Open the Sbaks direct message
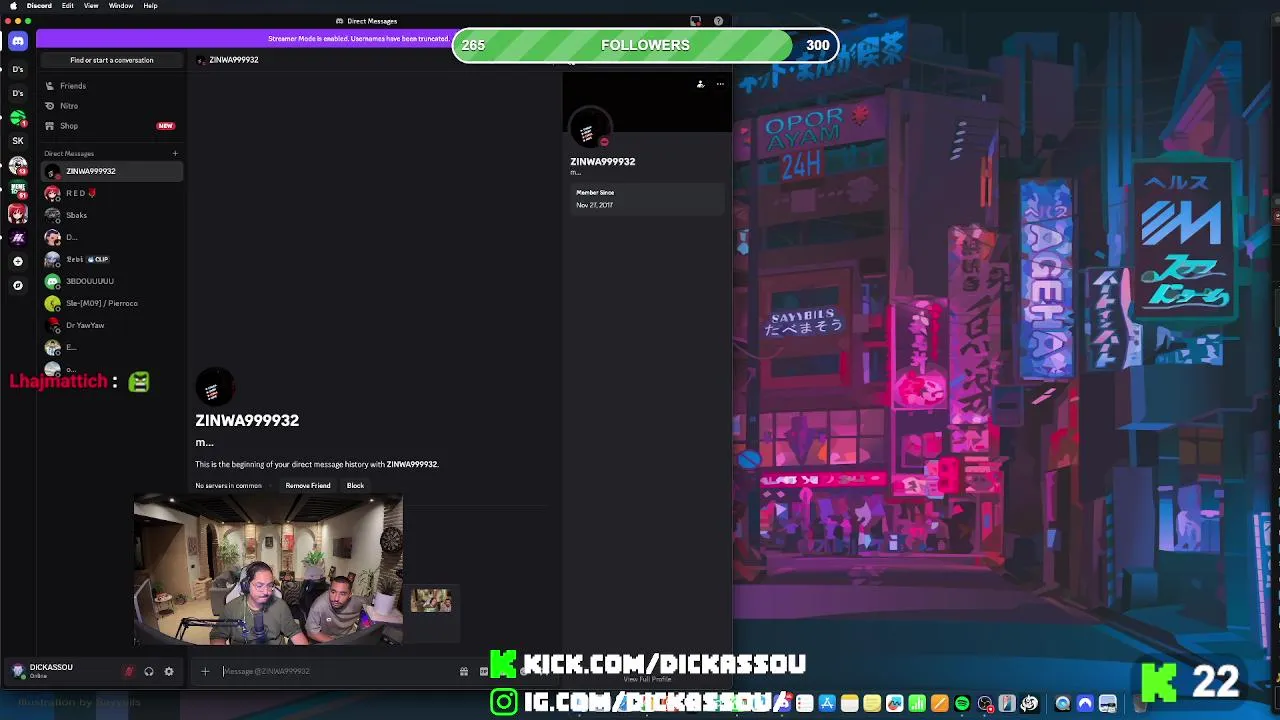This screenshot has height=720, width=1280. tap(110, 215)
